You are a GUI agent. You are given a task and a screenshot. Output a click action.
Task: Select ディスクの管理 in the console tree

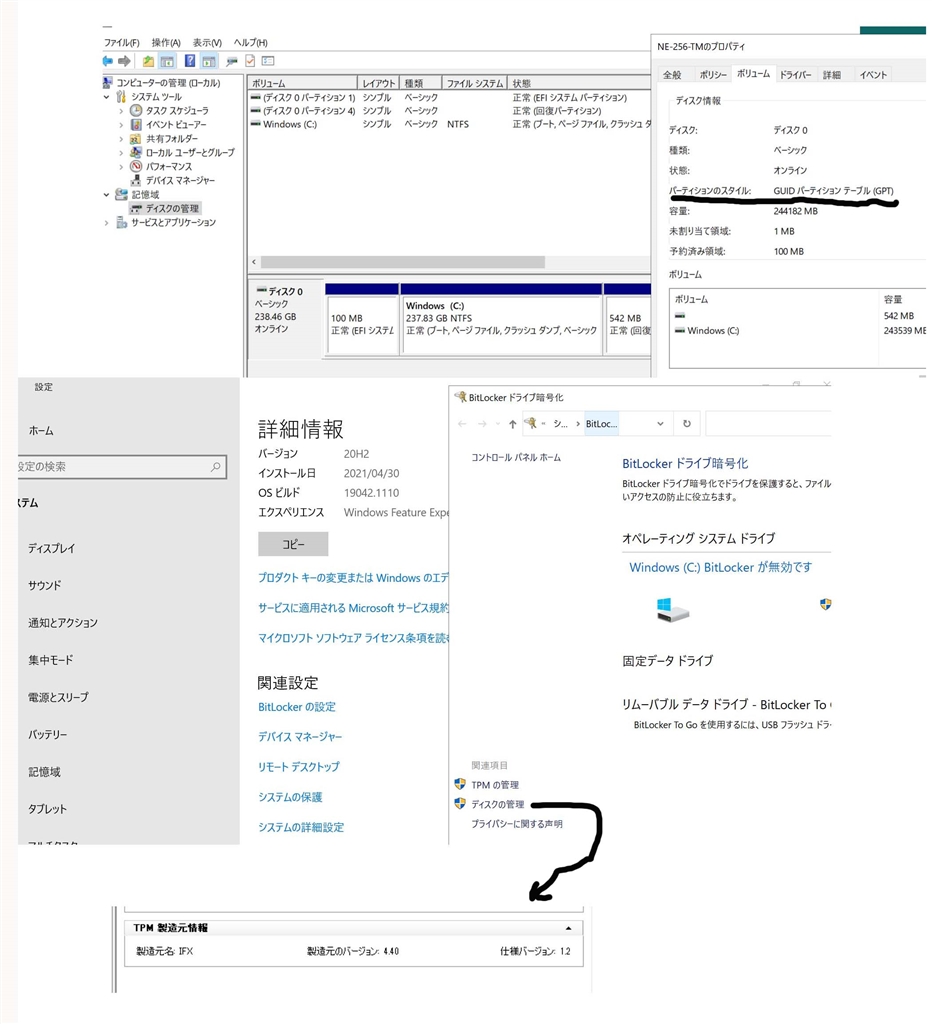point(165,208)
